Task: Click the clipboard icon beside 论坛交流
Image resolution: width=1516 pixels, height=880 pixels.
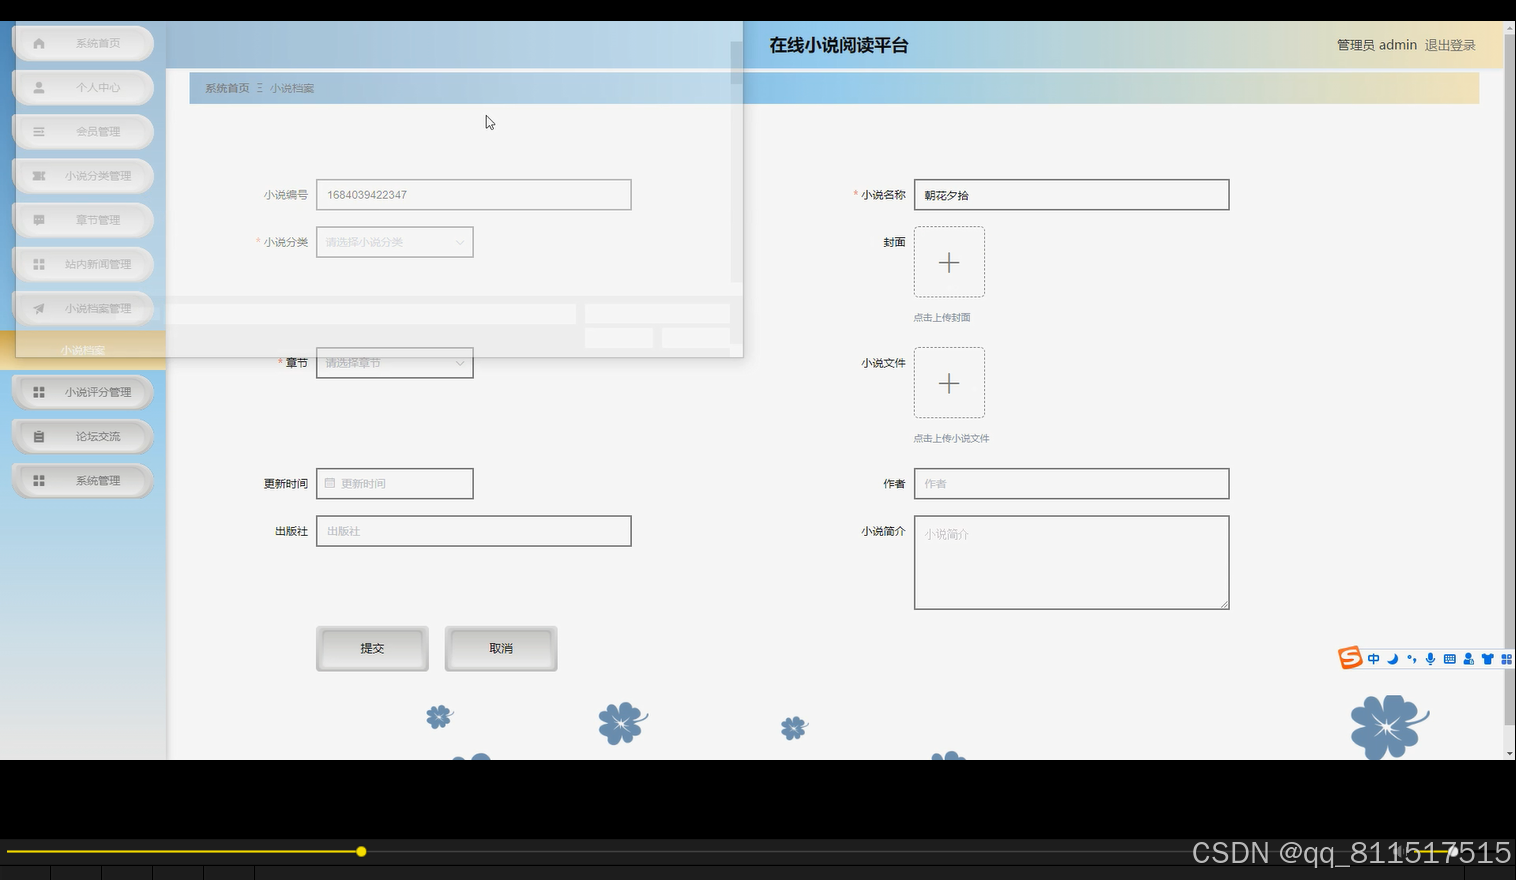Action: [x=39, y=436]
